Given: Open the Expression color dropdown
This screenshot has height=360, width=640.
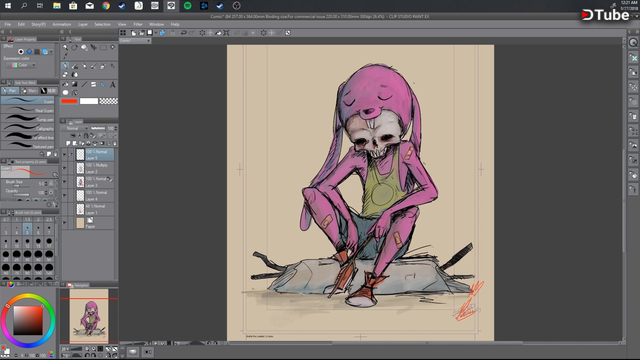Looking at the screenshot, I should [x=21, y=65].
